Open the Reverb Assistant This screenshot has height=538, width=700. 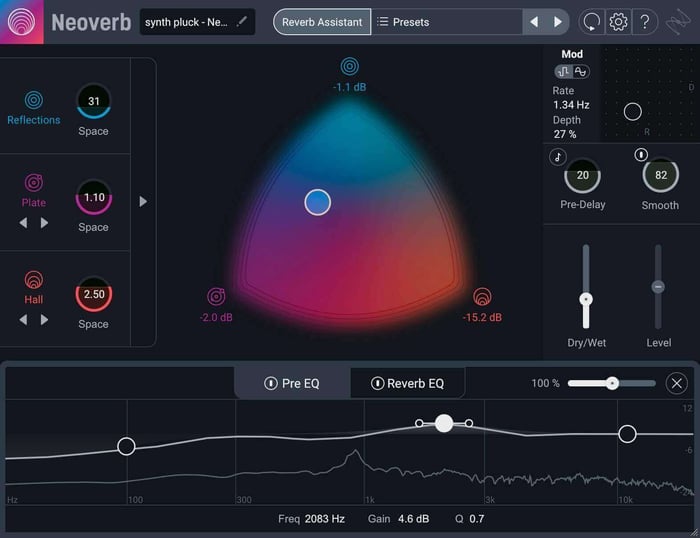[x=322, y=22]
